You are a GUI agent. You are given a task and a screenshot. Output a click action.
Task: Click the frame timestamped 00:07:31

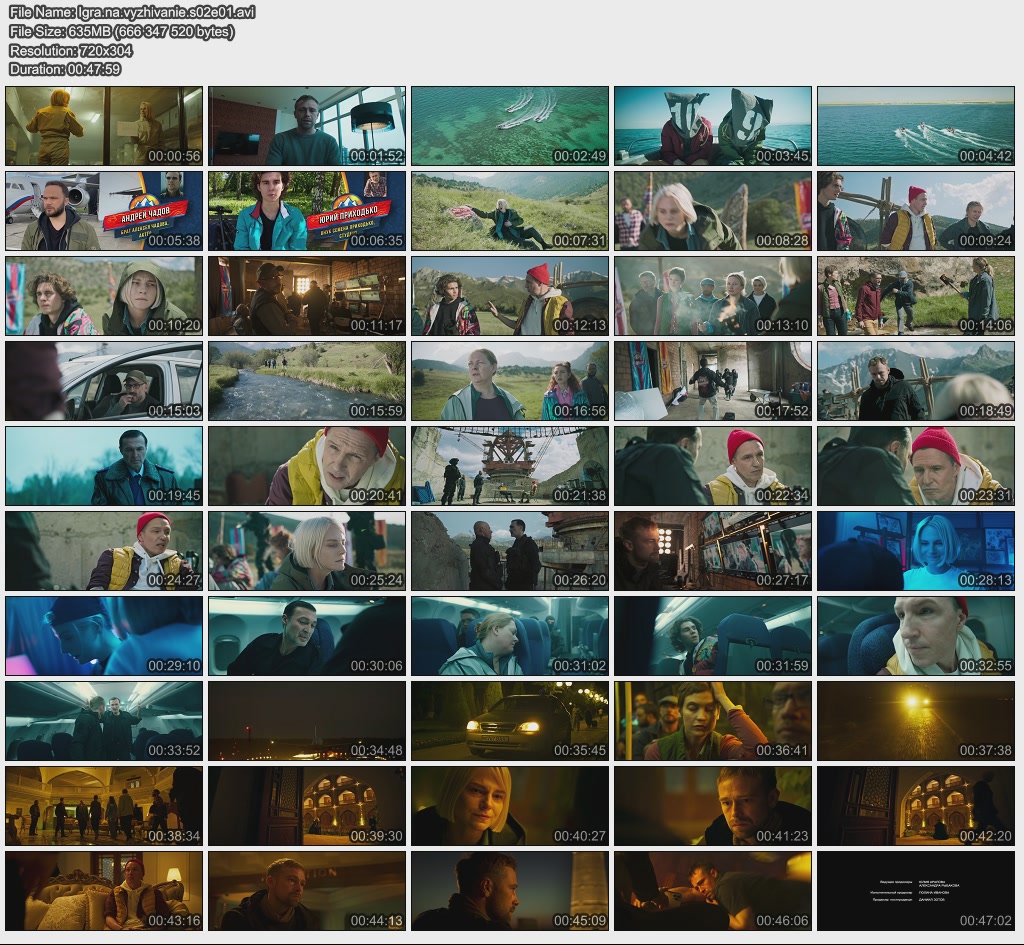point(510,211)
